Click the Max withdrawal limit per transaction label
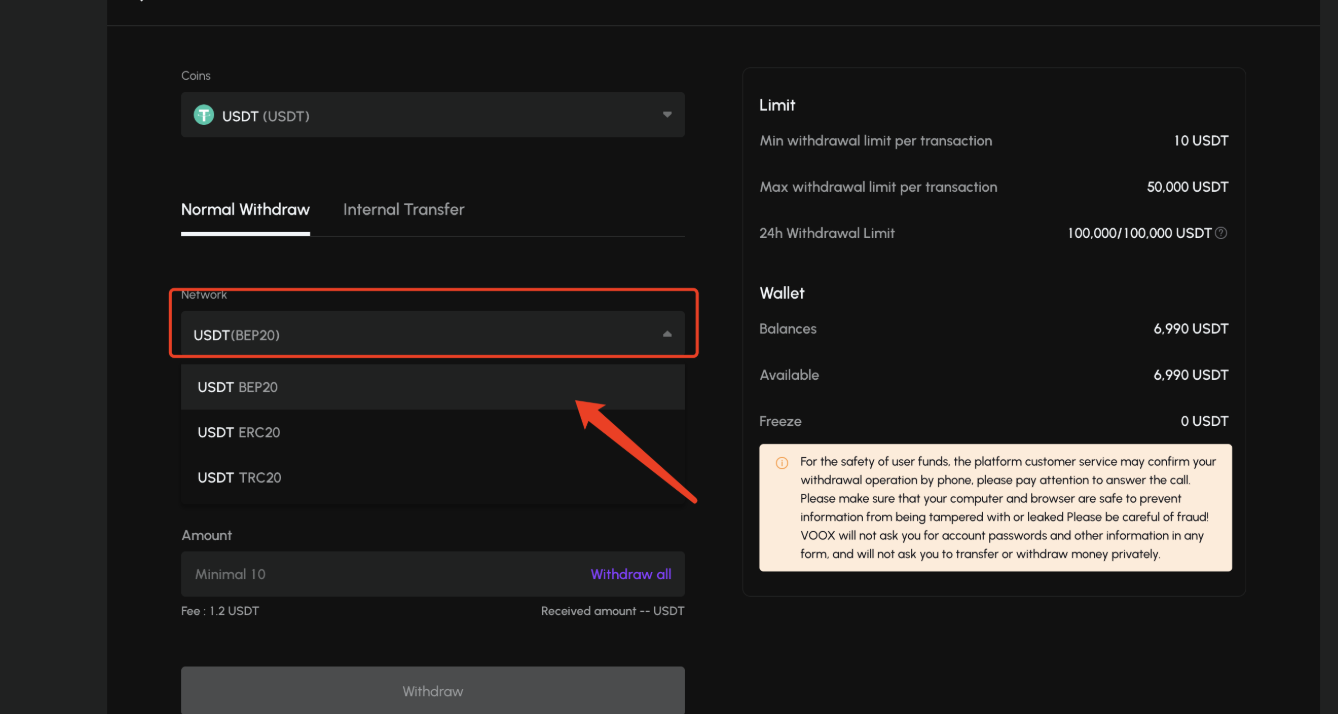Screen dimensions: 1338x714 (x=878, y=187)
